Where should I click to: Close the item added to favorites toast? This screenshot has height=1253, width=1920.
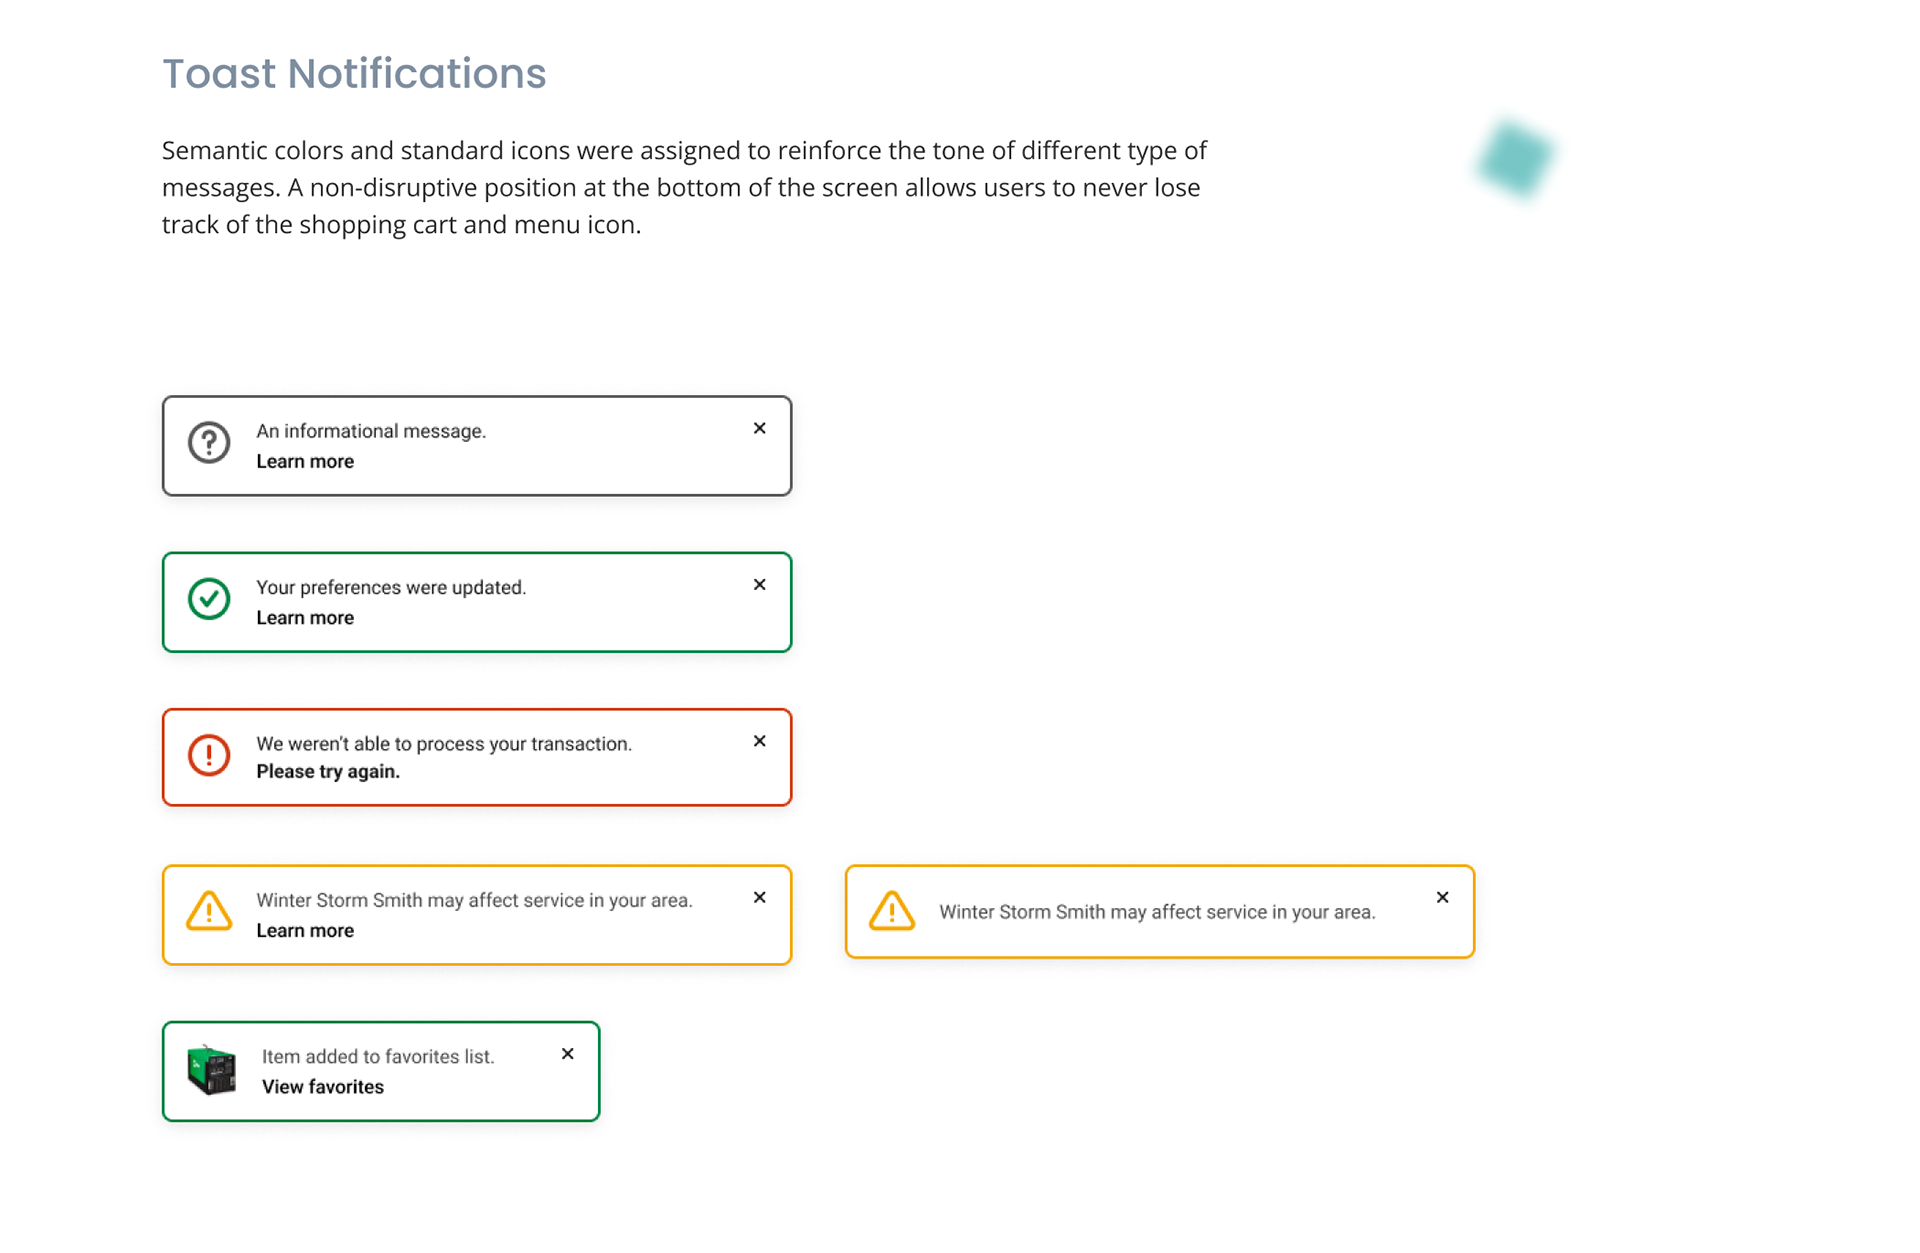[568, 1054]
